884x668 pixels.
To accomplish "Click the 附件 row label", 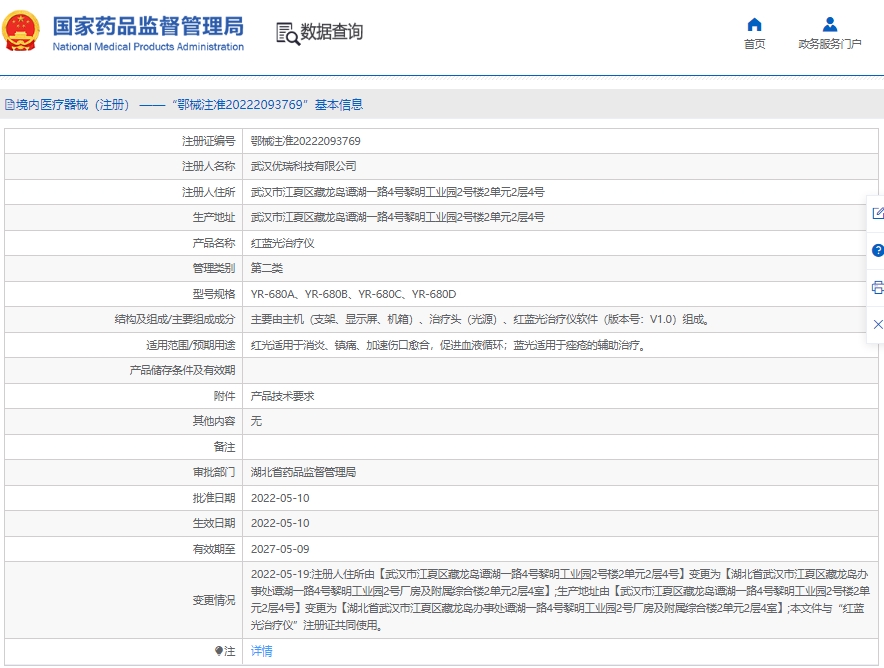I will pos(224,396).
